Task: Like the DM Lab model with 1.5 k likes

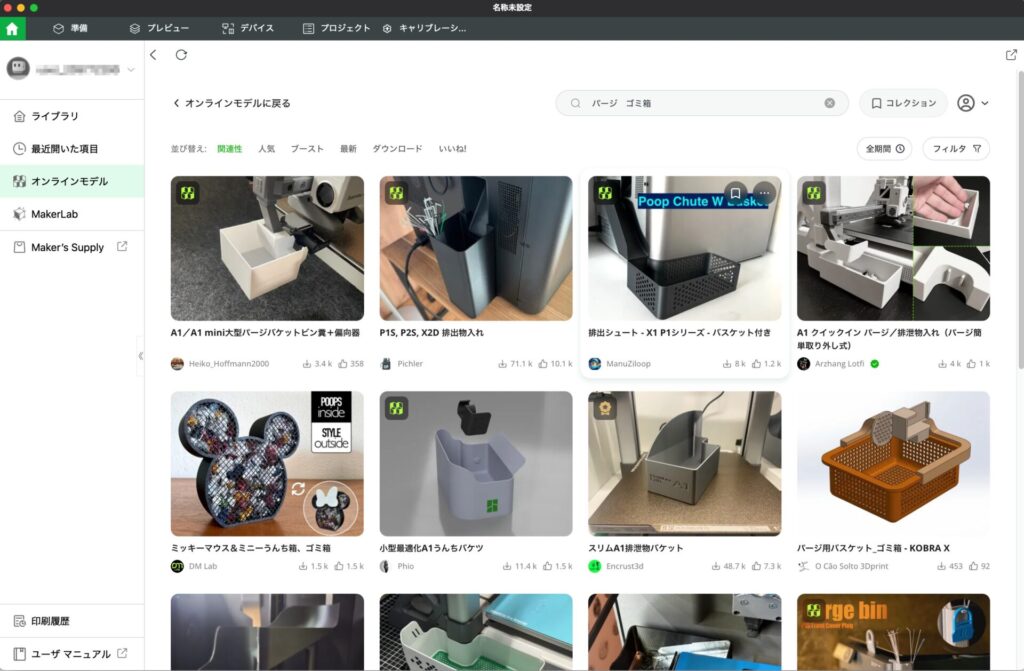Action: 339,566
